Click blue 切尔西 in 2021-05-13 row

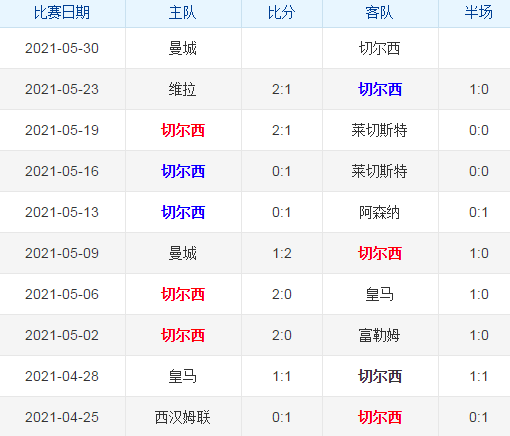(183, 212)
